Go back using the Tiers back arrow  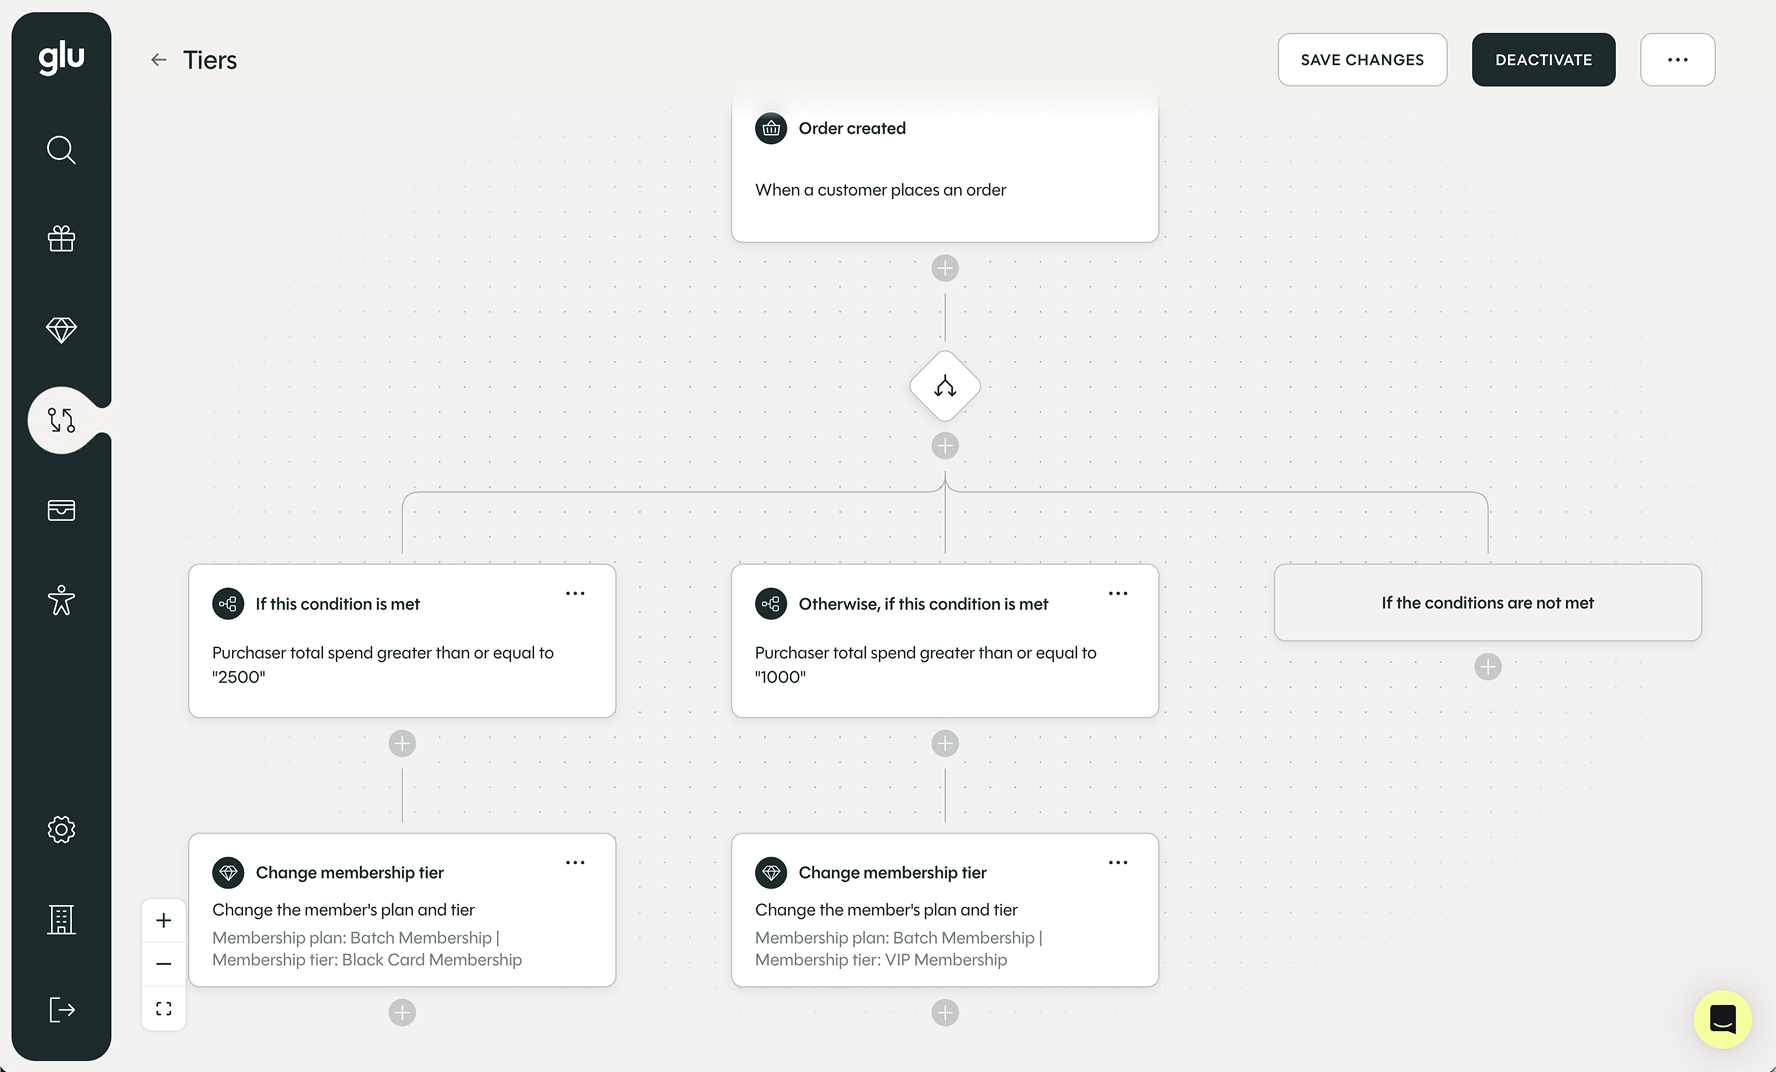pos(158,59)
